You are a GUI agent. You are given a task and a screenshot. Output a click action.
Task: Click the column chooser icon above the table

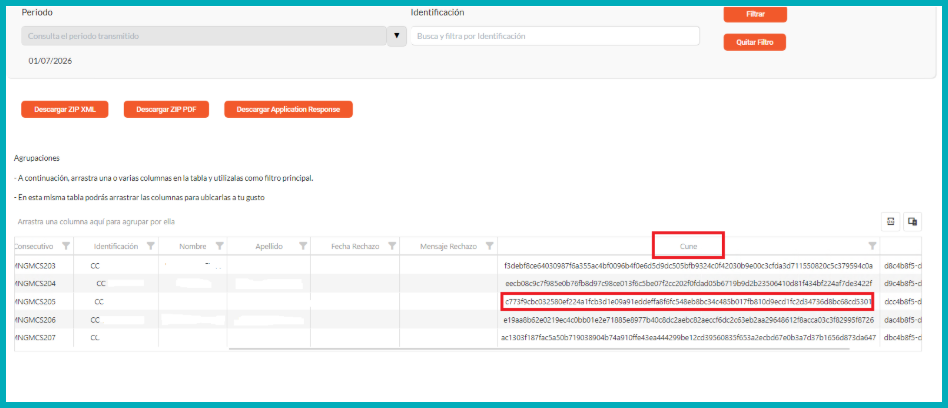tap(912, 222)
